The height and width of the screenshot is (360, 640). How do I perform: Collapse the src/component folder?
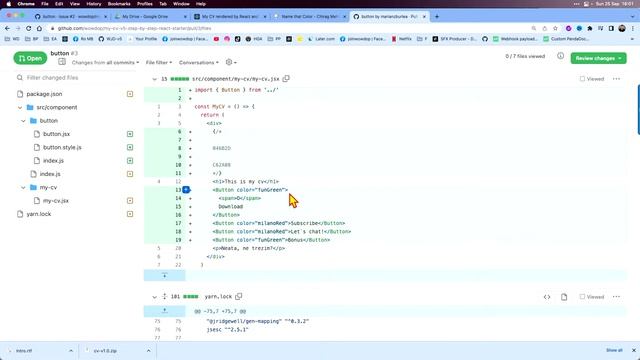pos(20,107)
